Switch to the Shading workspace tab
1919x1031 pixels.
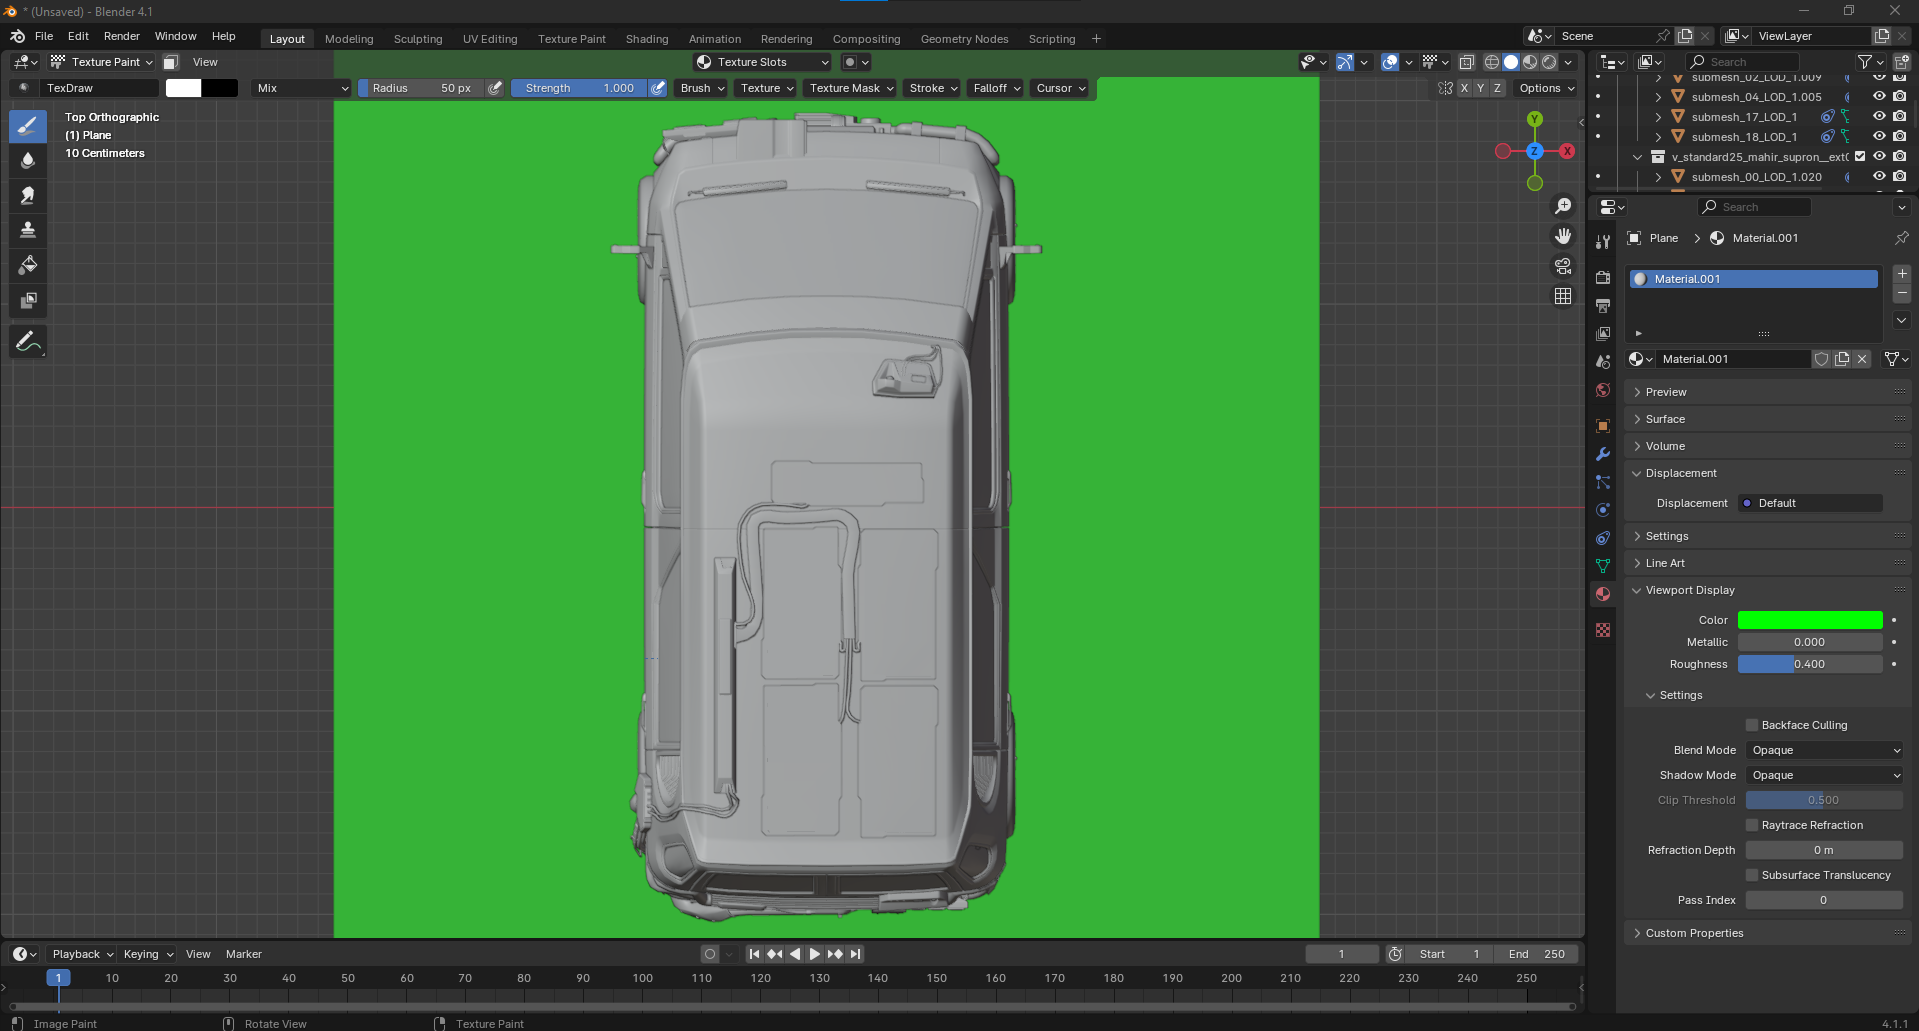coord(646,39)
